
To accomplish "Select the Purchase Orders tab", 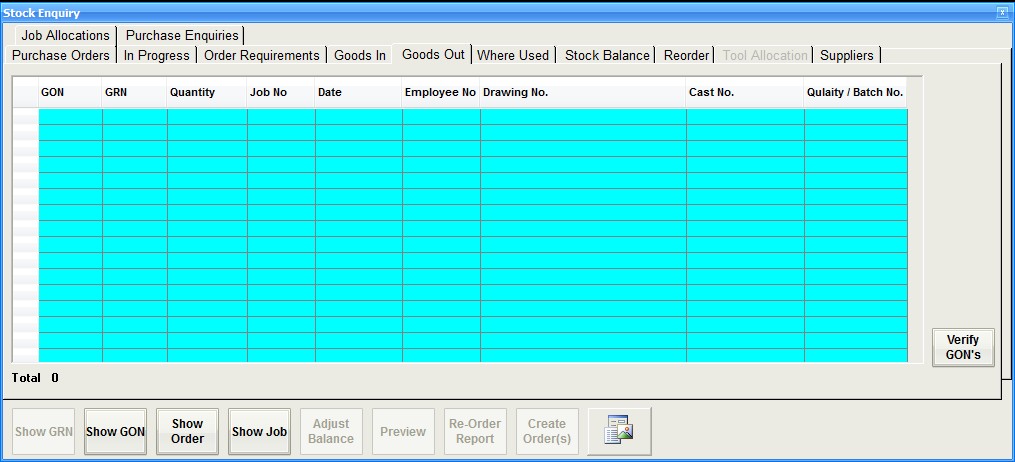I will [61, 55].
